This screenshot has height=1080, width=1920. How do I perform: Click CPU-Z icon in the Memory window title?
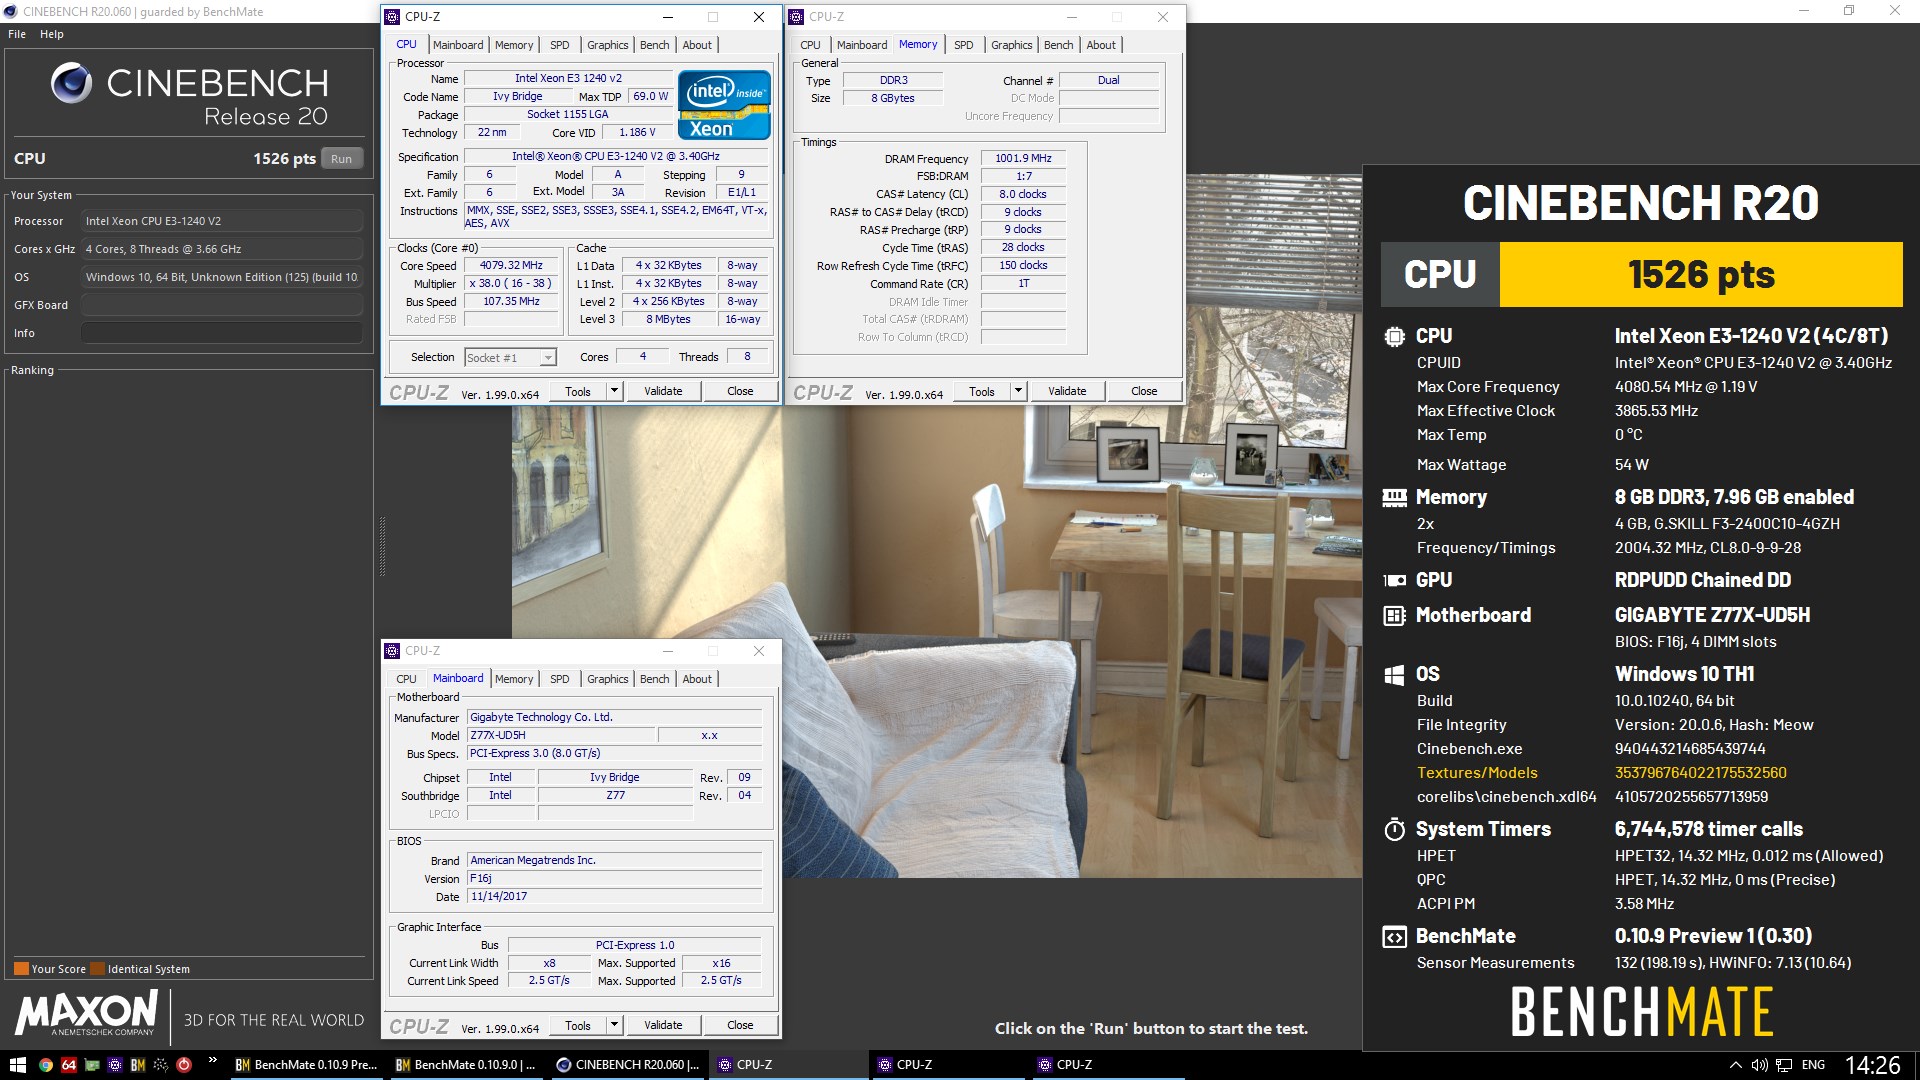(797, 17)
